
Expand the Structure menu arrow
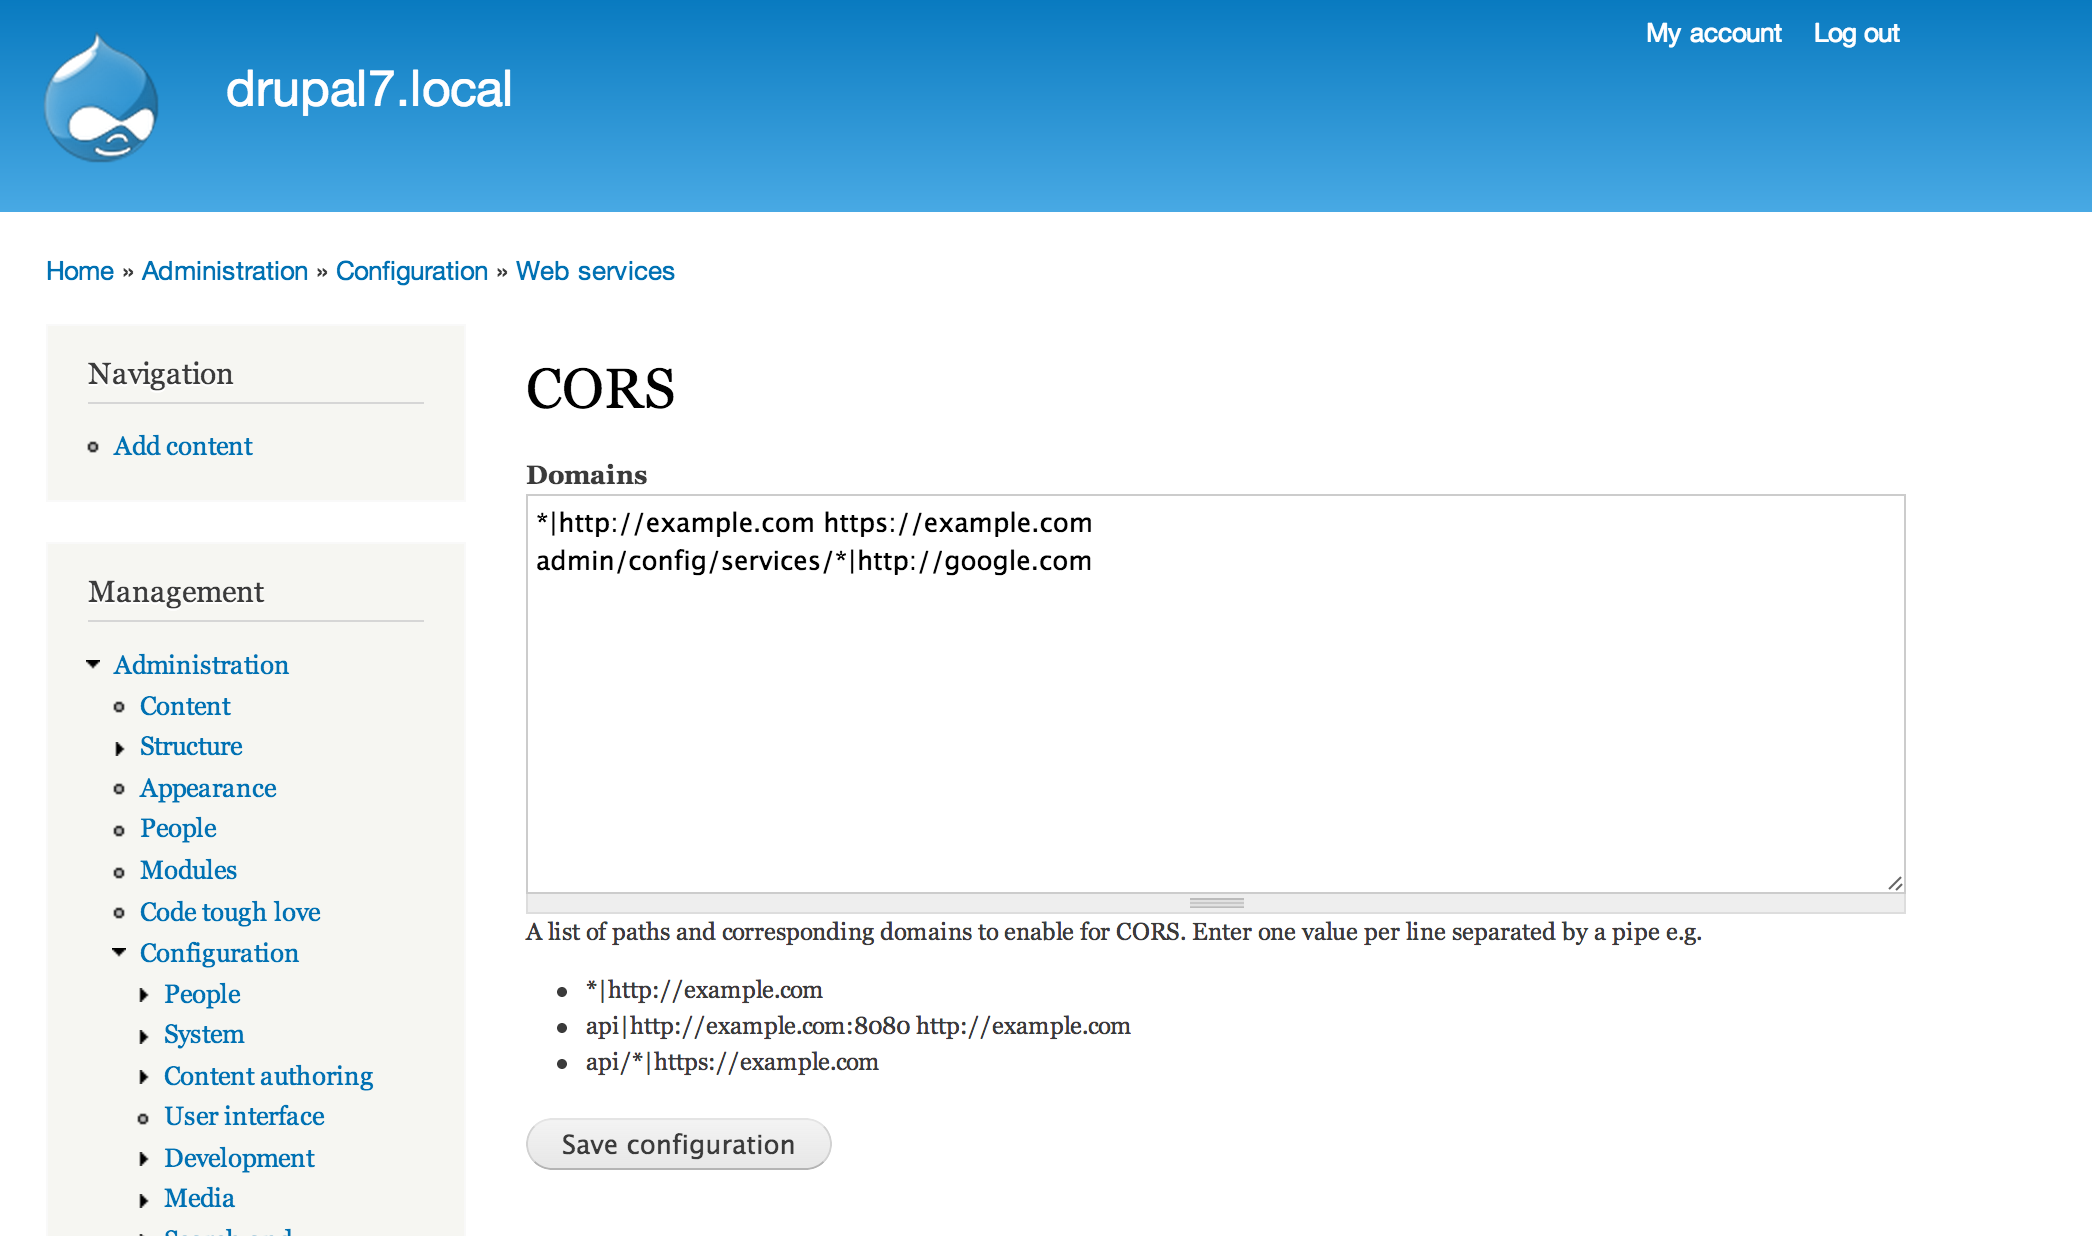[119, 748]
